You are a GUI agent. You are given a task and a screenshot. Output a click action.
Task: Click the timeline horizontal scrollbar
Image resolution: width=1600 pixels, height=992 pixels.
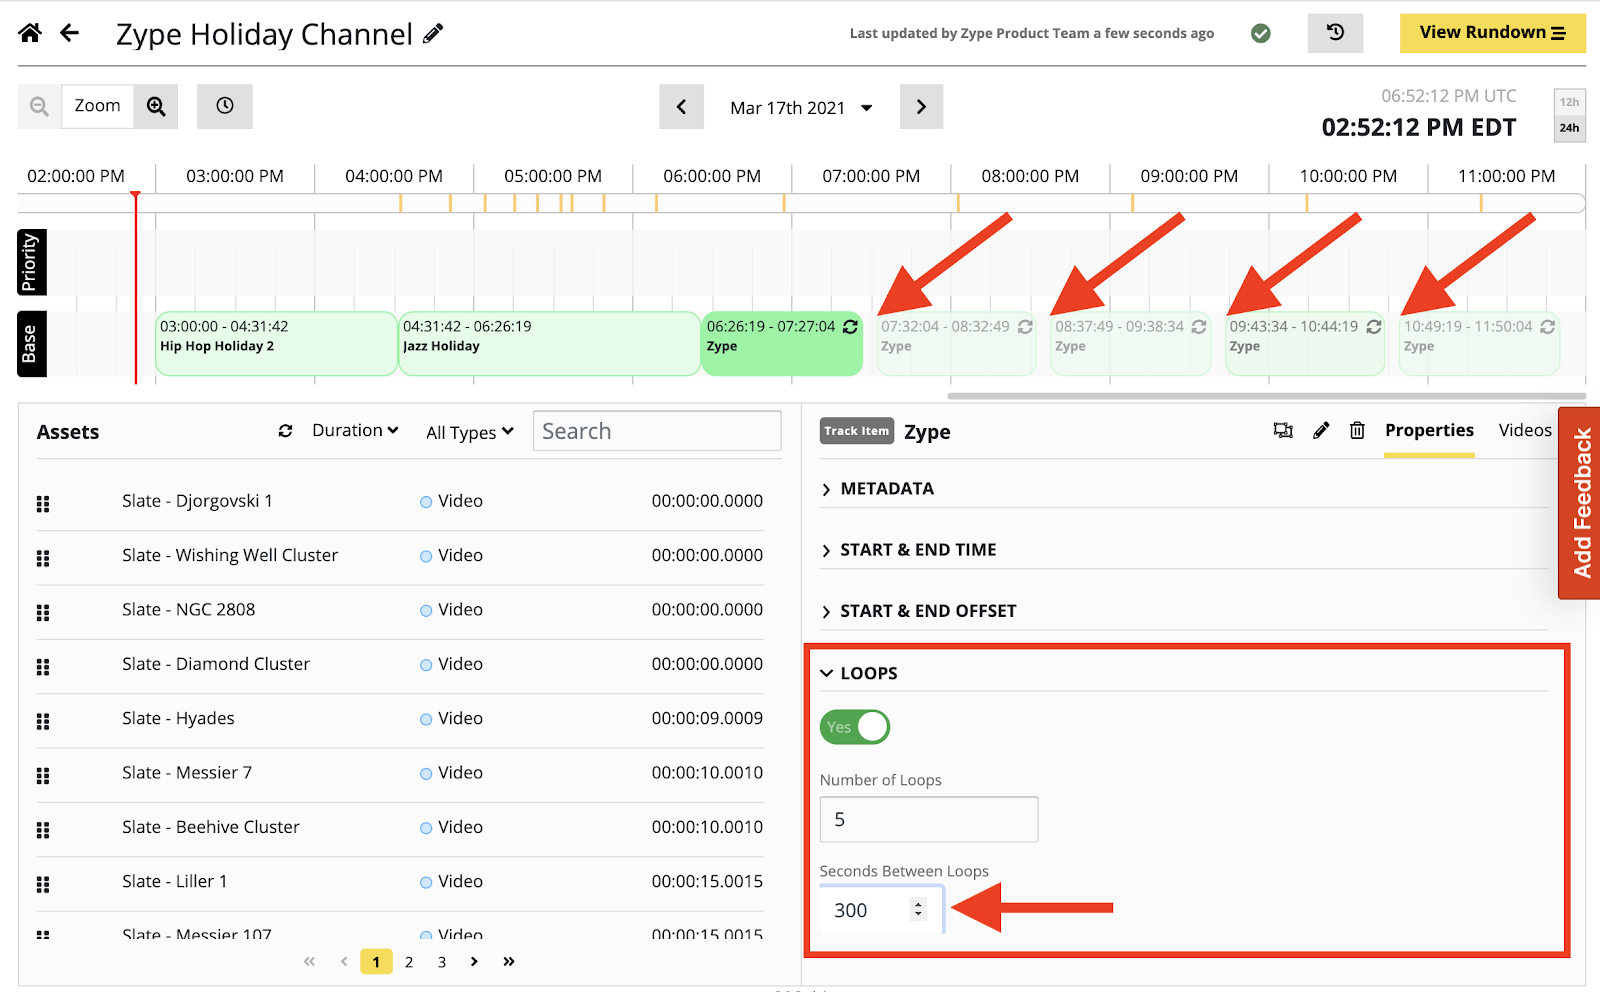(1266, 396)
